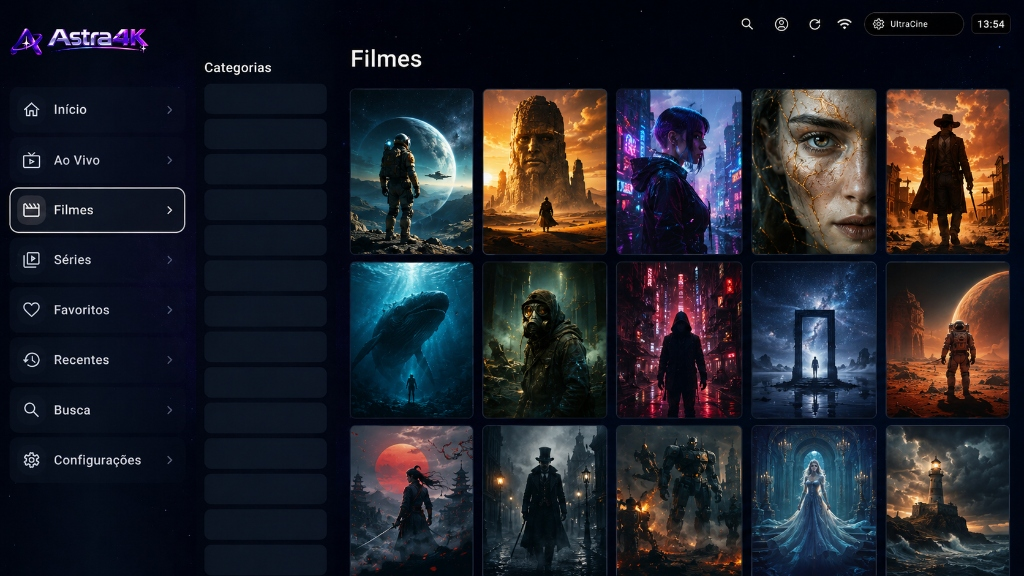The height and width of the screenshot is (576, 1024).
Task: Select the Séries menu label
Action: (x=72, y=260)
